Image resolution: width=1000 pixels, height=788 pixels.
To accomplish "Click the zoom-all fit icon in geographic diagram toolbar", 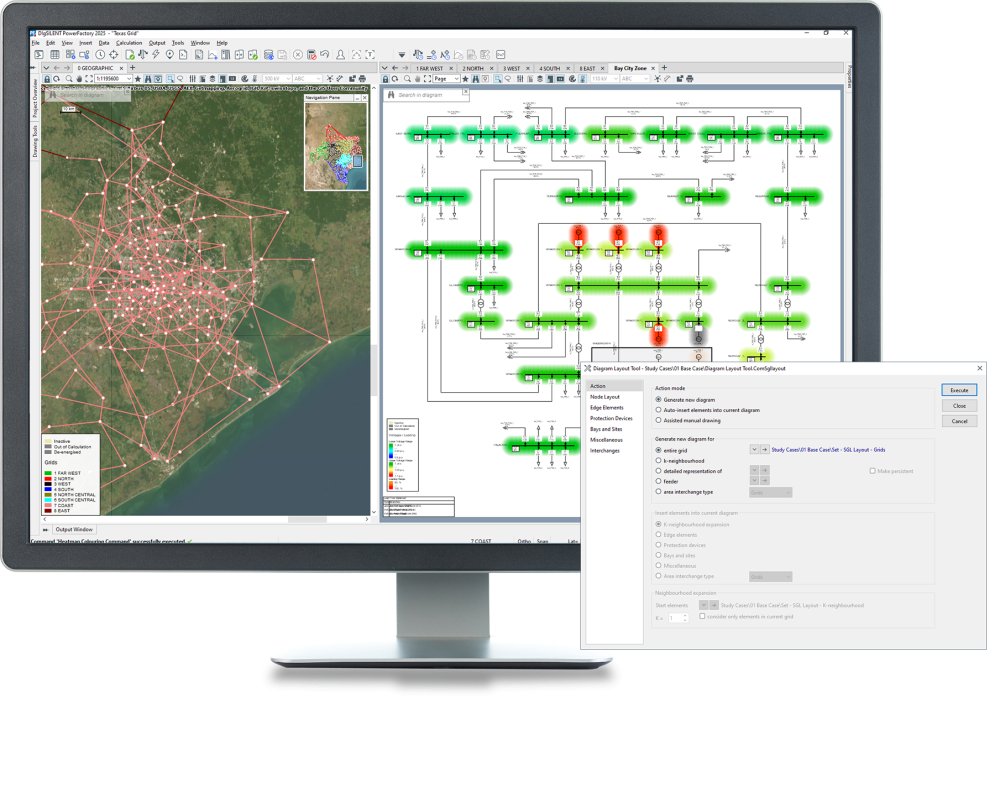I will point(89,79).
